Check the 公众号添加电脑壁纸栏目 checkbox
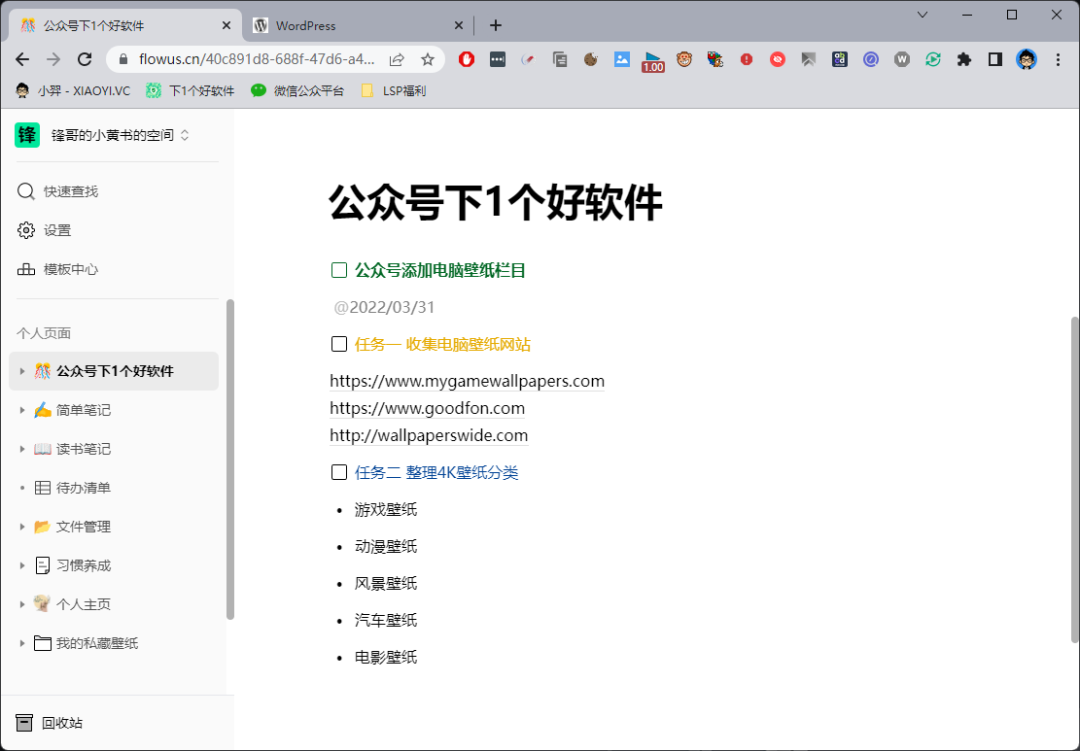This screenshot has height=751, width=1080. [339, 270]
